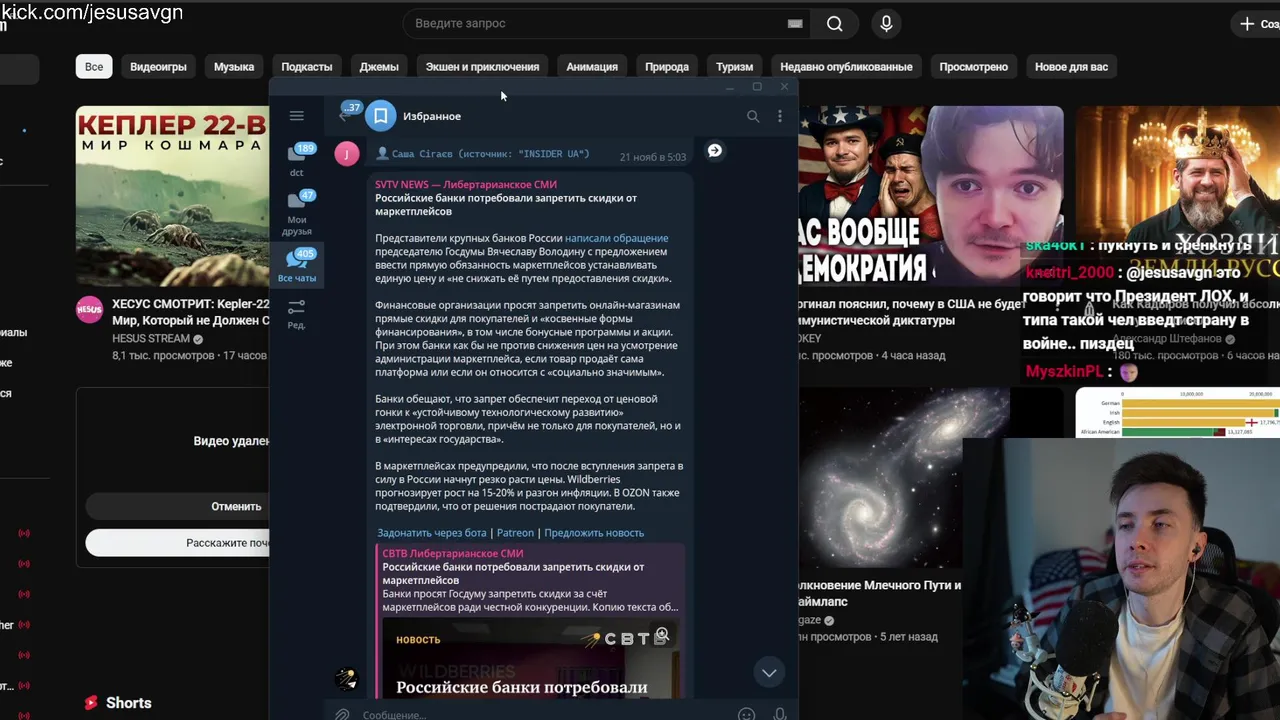The height and width of the screenshot is (720, 1280).
Task: Open the Вас вообще демократия video thumbnail
Action: coord(931,196)
